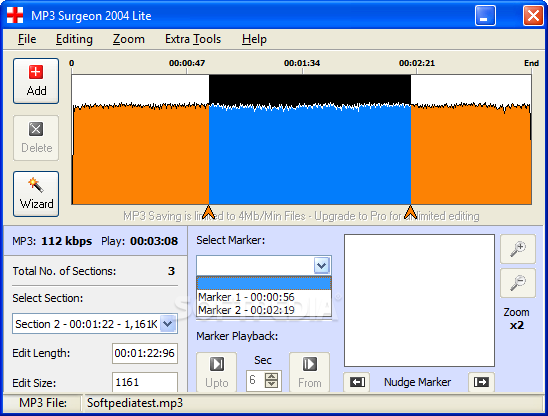548x416 pixels.
Task: Choose Marker 1 - 00:00:56 from list
Action: [x=264, y=297]
